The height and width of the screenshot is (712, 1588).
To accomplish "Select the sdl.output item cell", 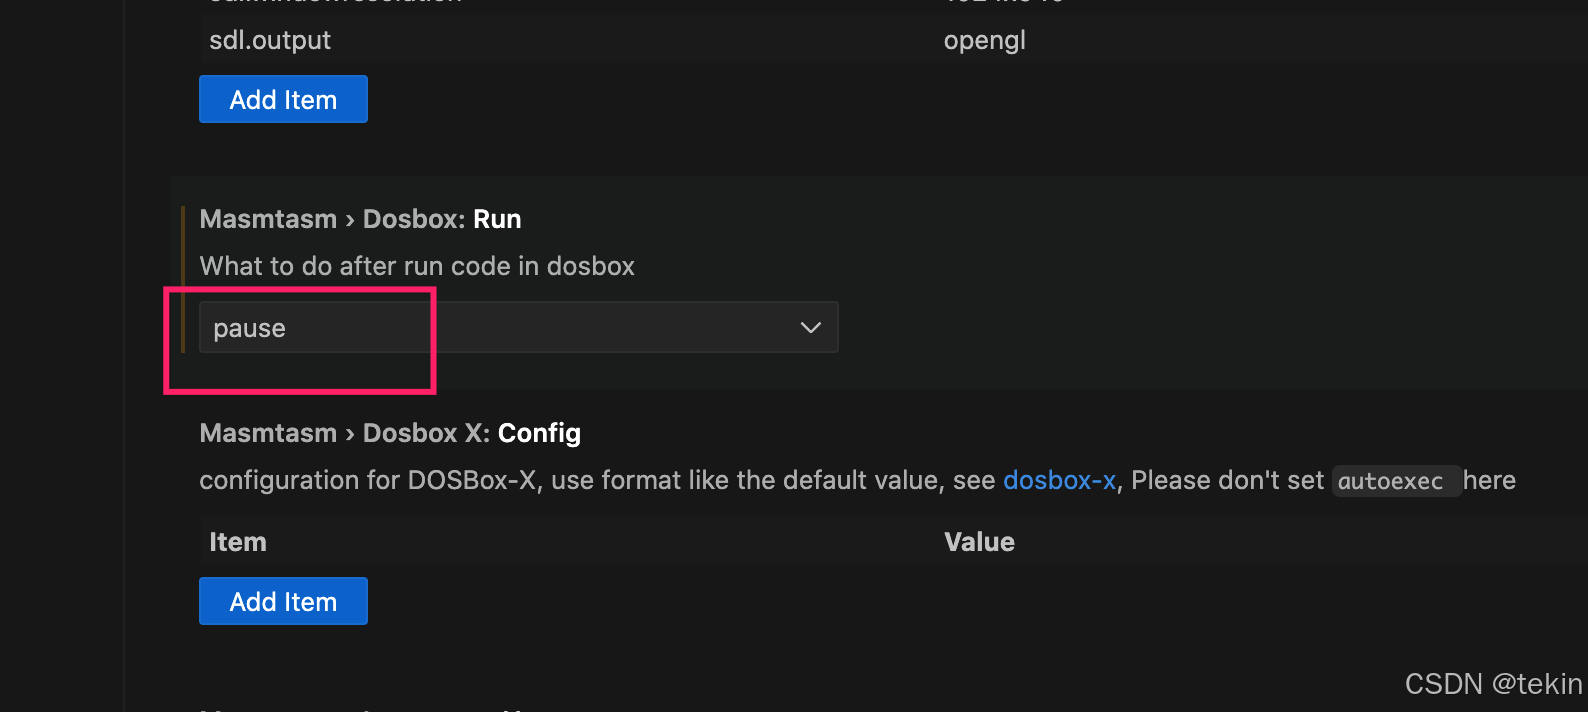I will point(270,40).
